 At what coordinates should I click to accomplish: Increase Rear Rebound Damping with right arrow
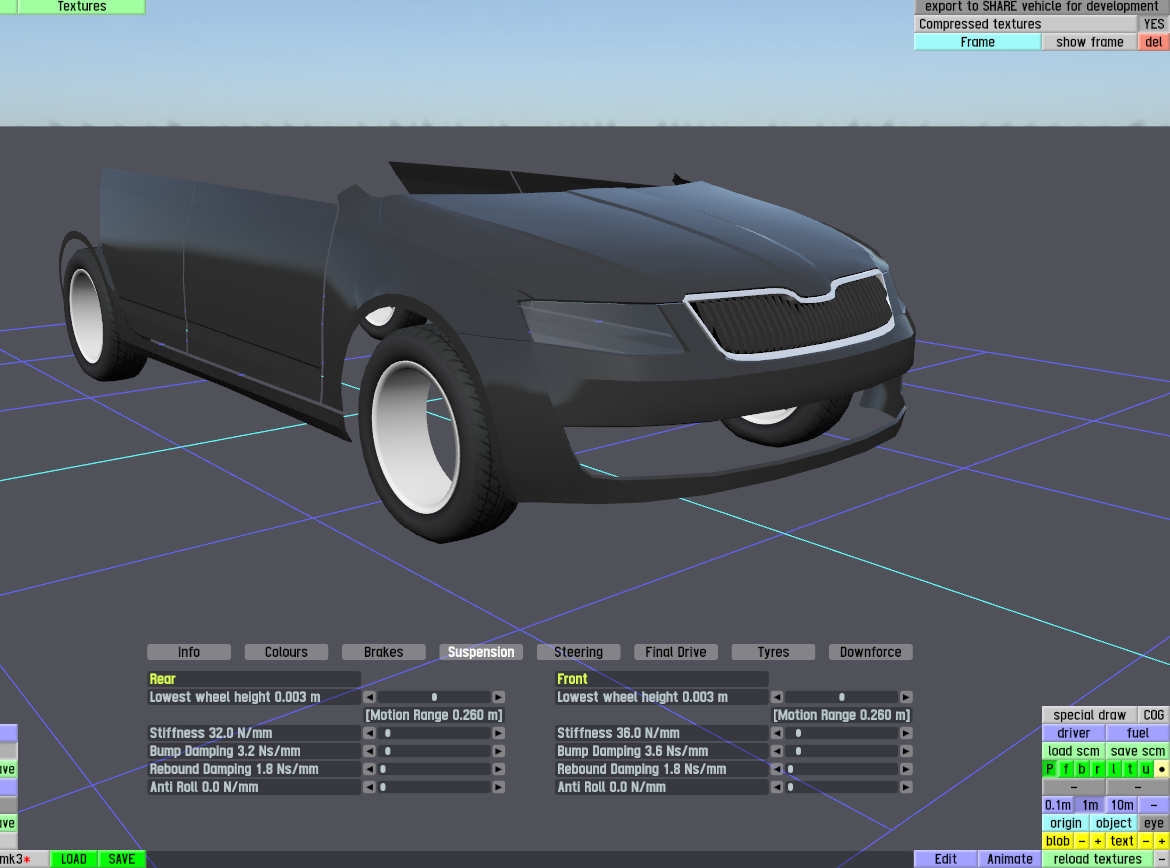[x=498, y=769]
